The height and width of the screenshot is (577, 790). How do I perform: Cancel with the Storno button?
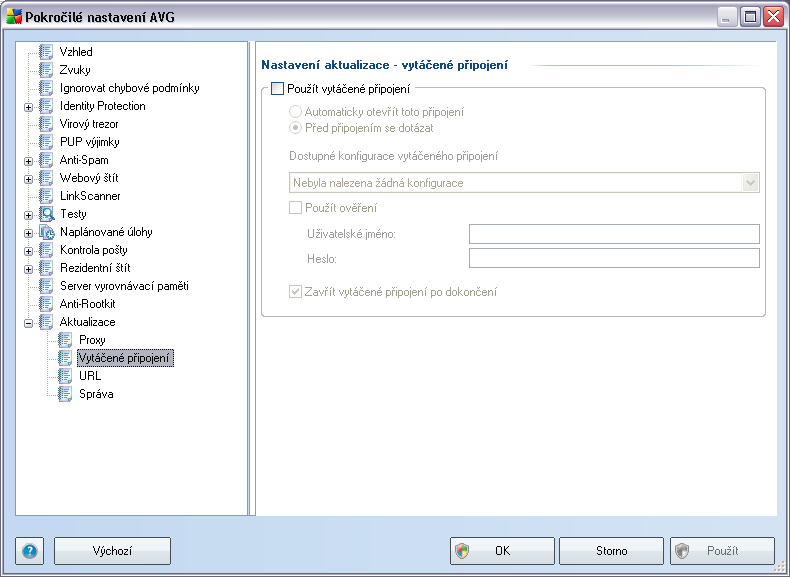pyautogui.click(x=612, y=551)
